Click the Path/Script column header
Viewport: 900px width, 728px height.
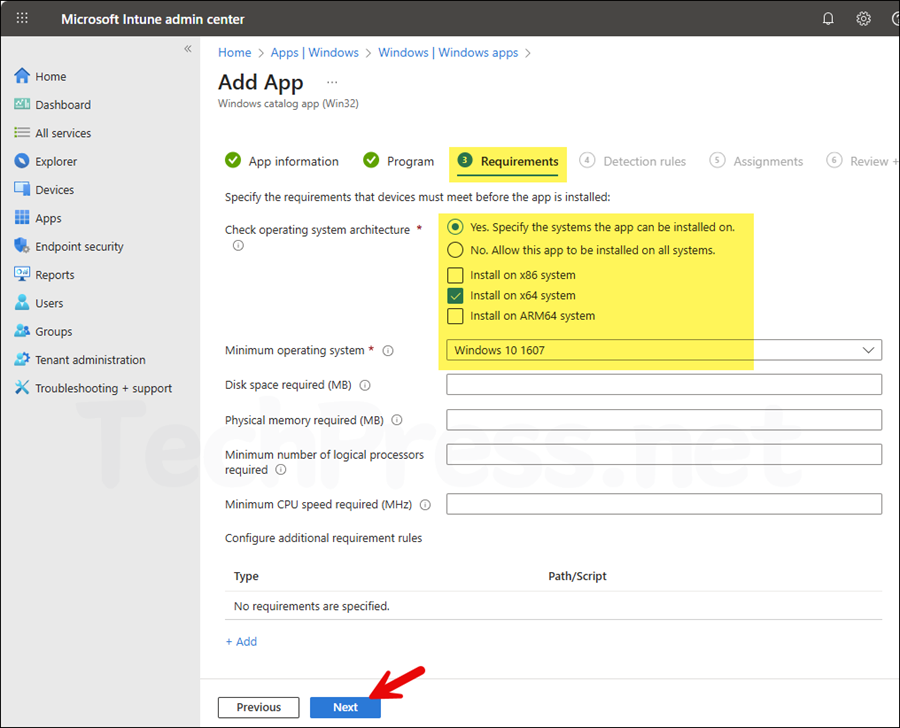(577, 576)
